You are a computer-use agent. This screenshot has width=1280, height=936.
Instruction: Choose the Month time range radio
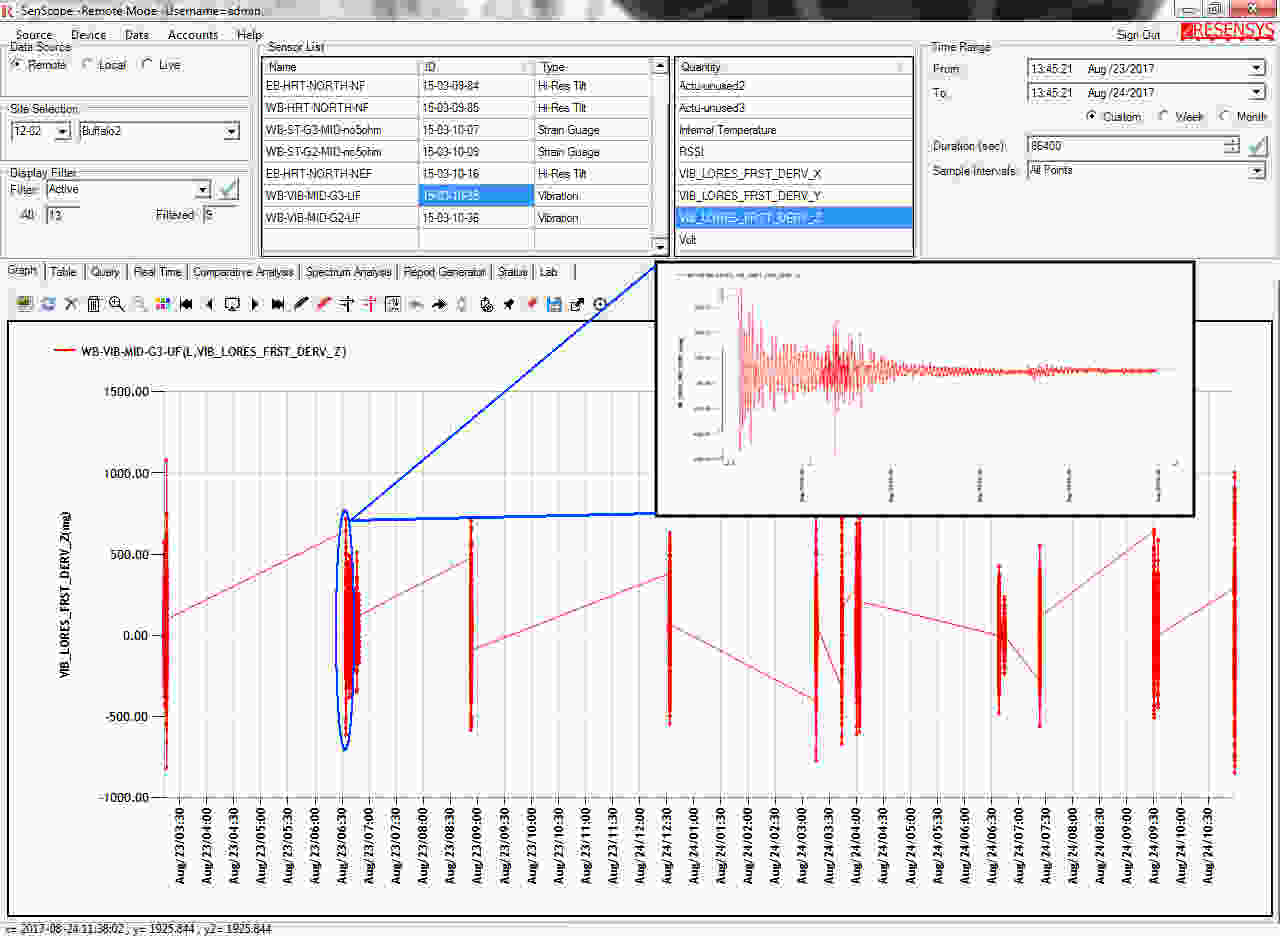1224,116
